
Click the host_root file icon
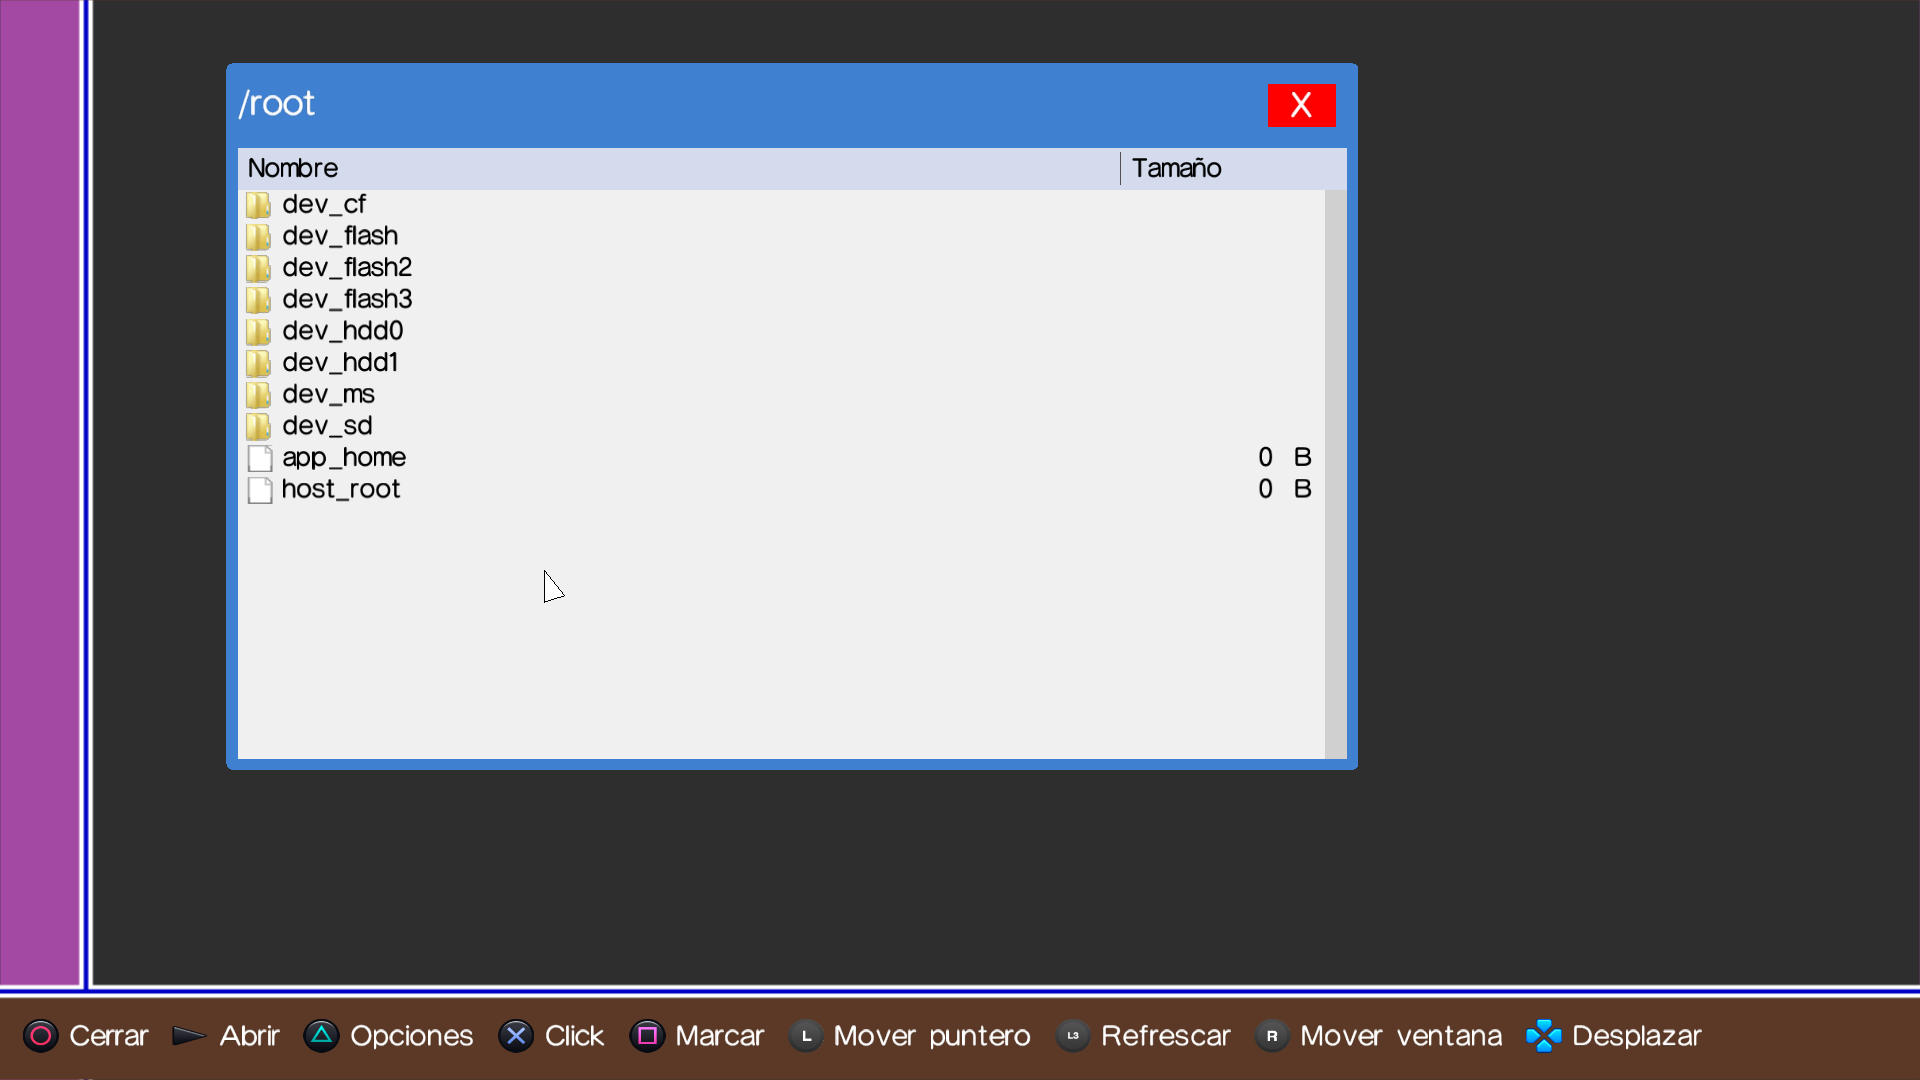click(x=260, y=490)
